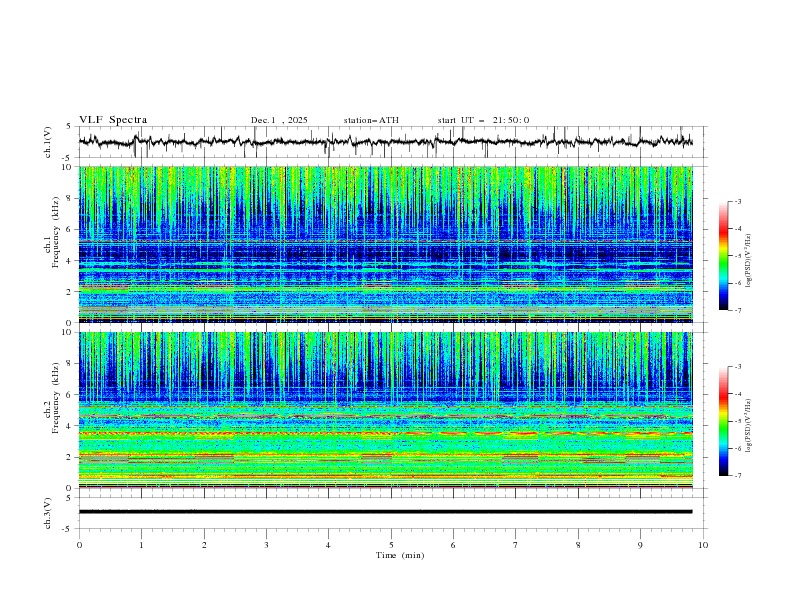Viewport: 792px width, 612px height.
Task: Click time axis tick label "1"
Action: pyautogui.click(x=142, y=545)
